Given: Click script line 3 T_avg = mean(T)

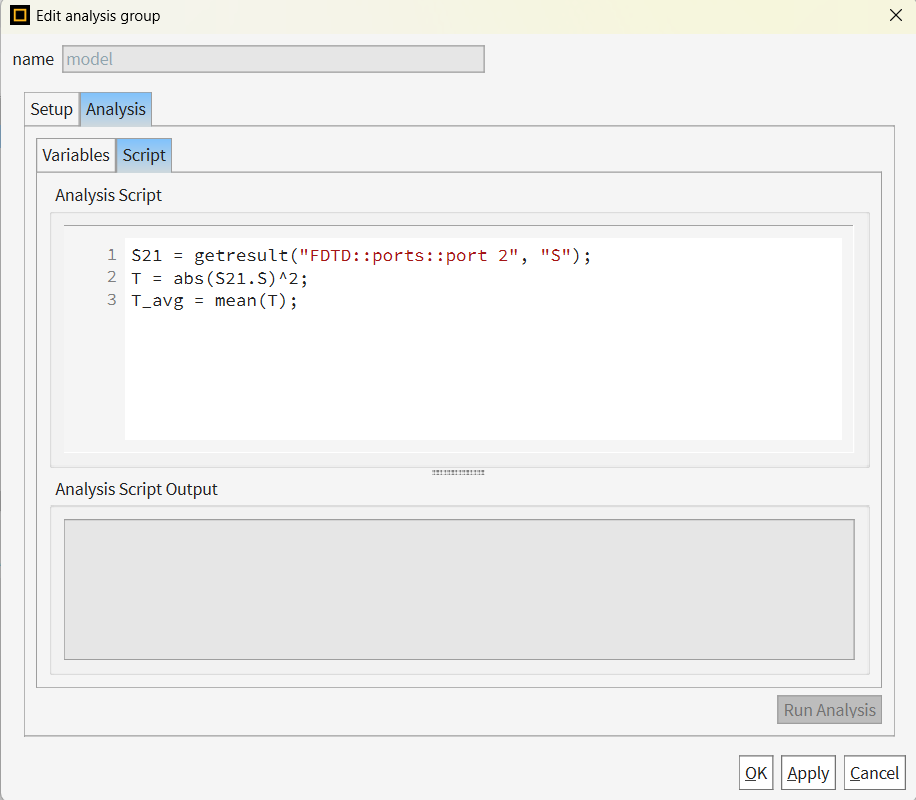Looking at the screenshot, I should [214, 302].
